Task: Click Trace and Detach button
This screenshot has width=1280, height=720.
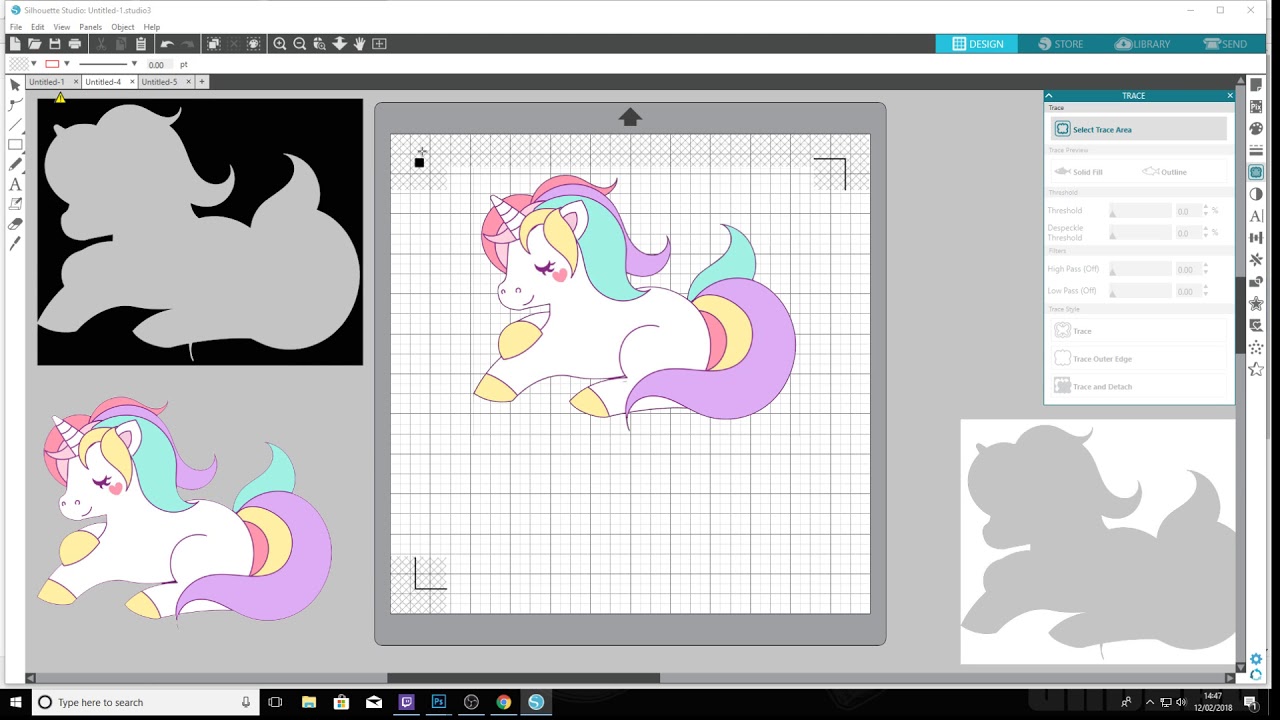Action: coord(1138,386)
